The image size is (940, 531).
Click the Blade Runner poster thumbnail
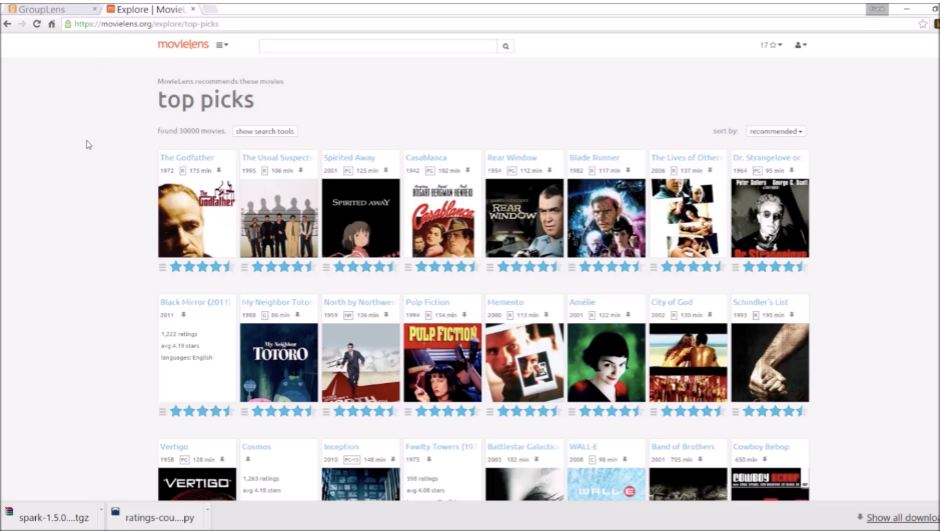(606, 218)
